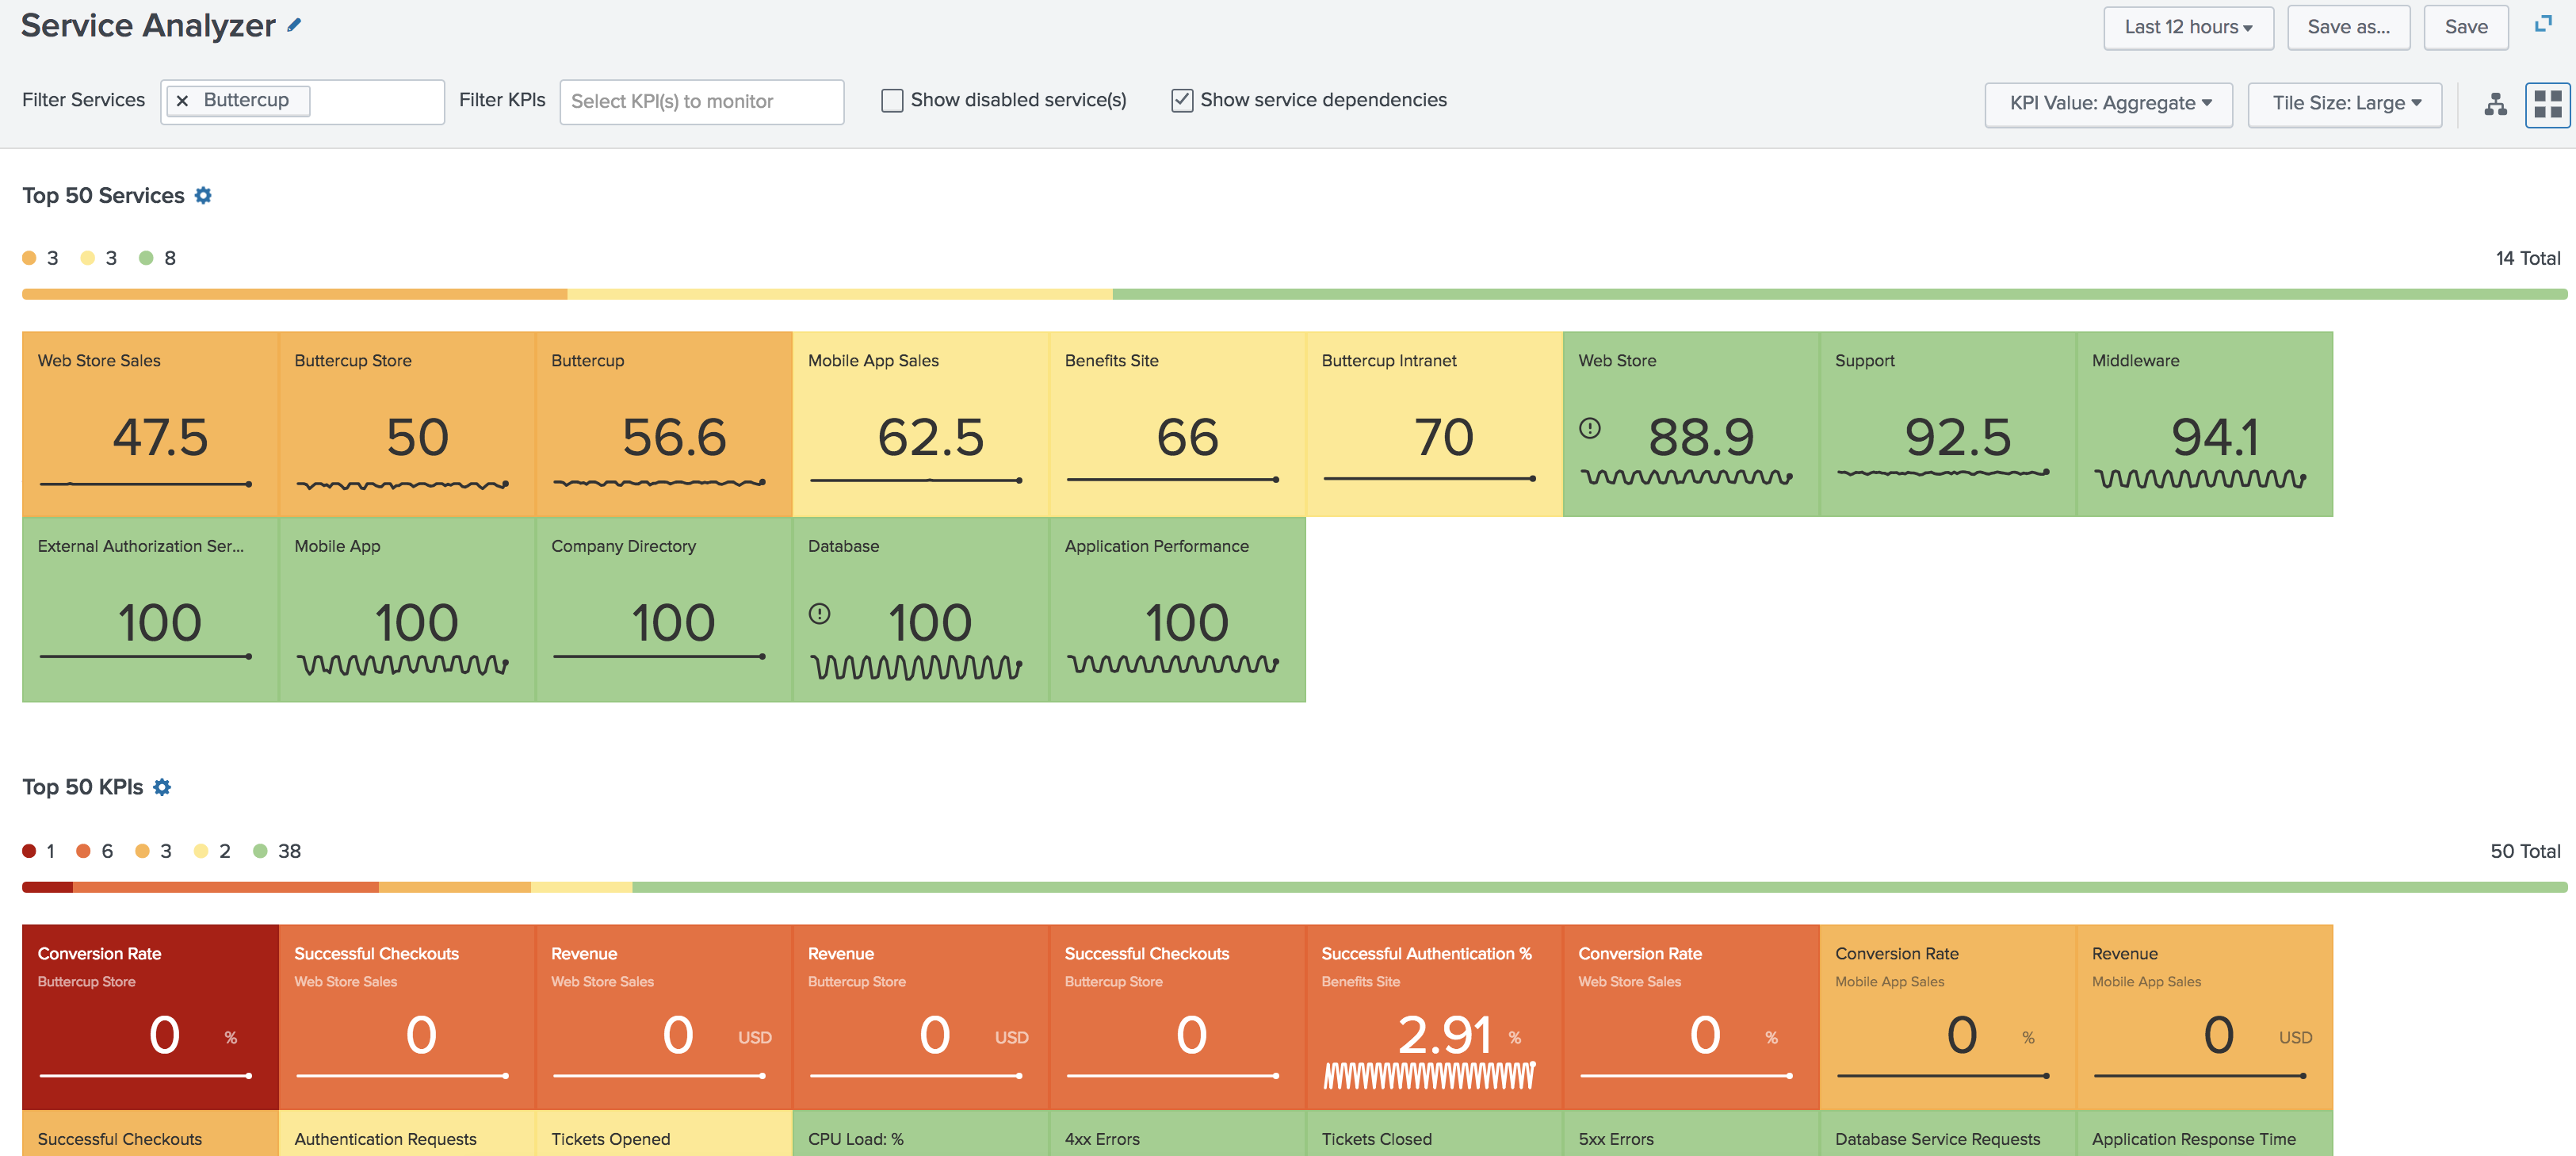
Task: Open the Application Performance tile
Action: [x=1178, y=609]
